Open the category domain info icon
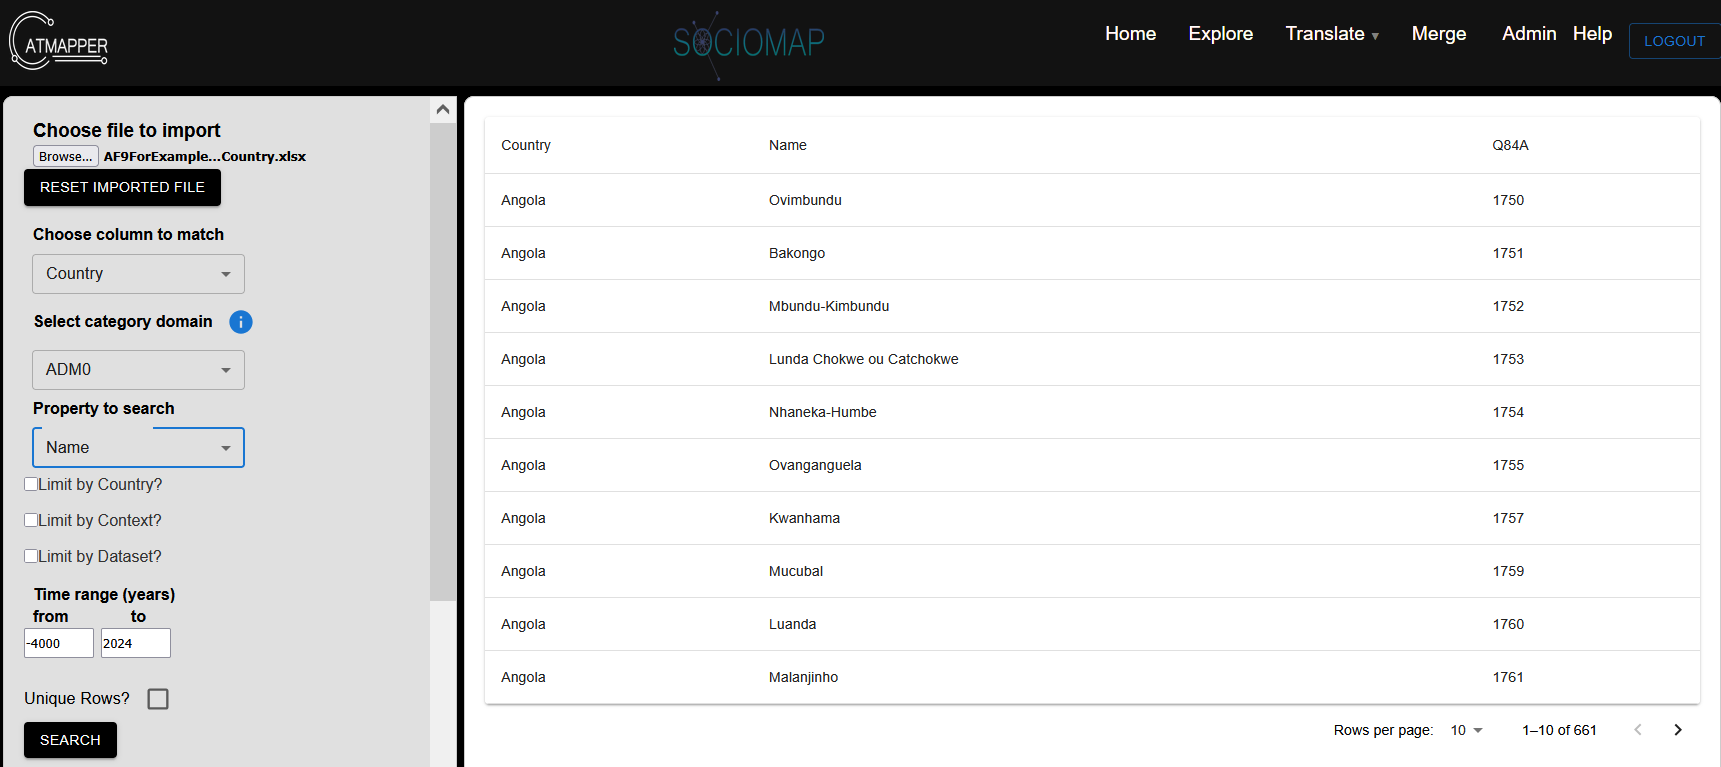The width and height of the screenshot is (1721, 767). point(241,322)
